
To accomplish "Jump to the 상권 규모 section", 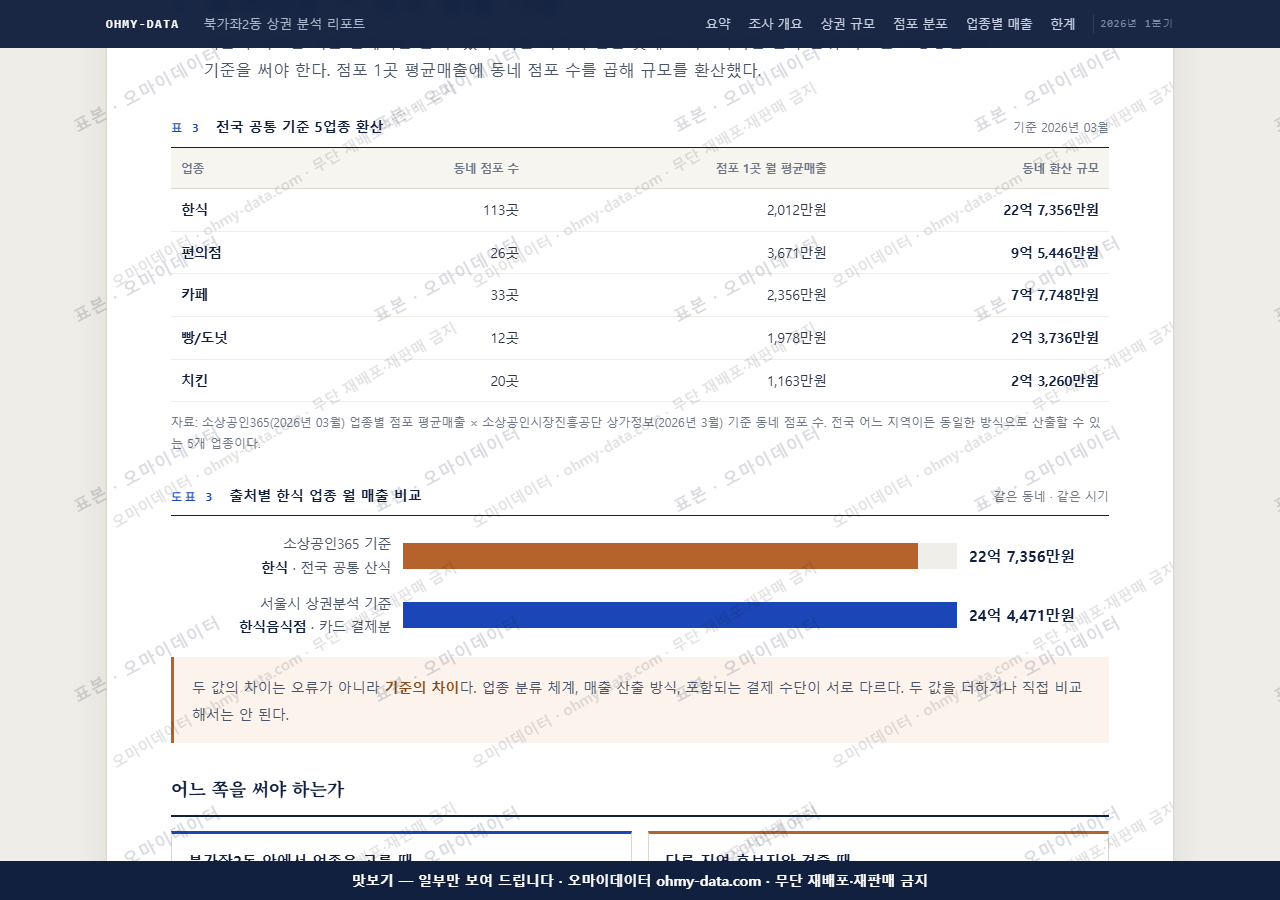I will pyautogui.click(x=847, y=23).
